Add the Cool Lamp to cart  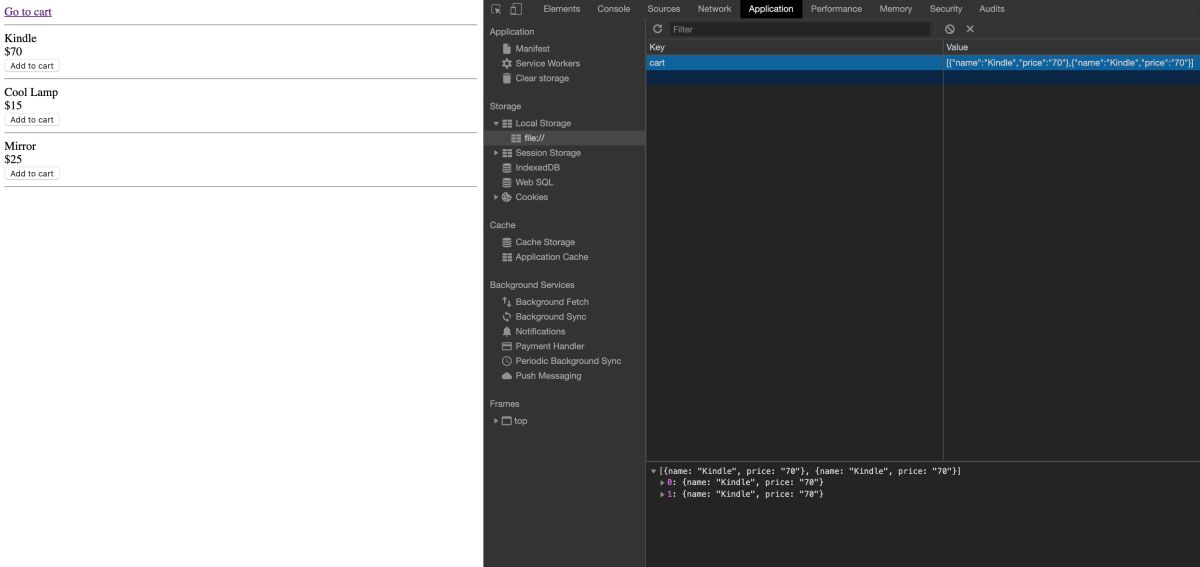pos(32,120)
